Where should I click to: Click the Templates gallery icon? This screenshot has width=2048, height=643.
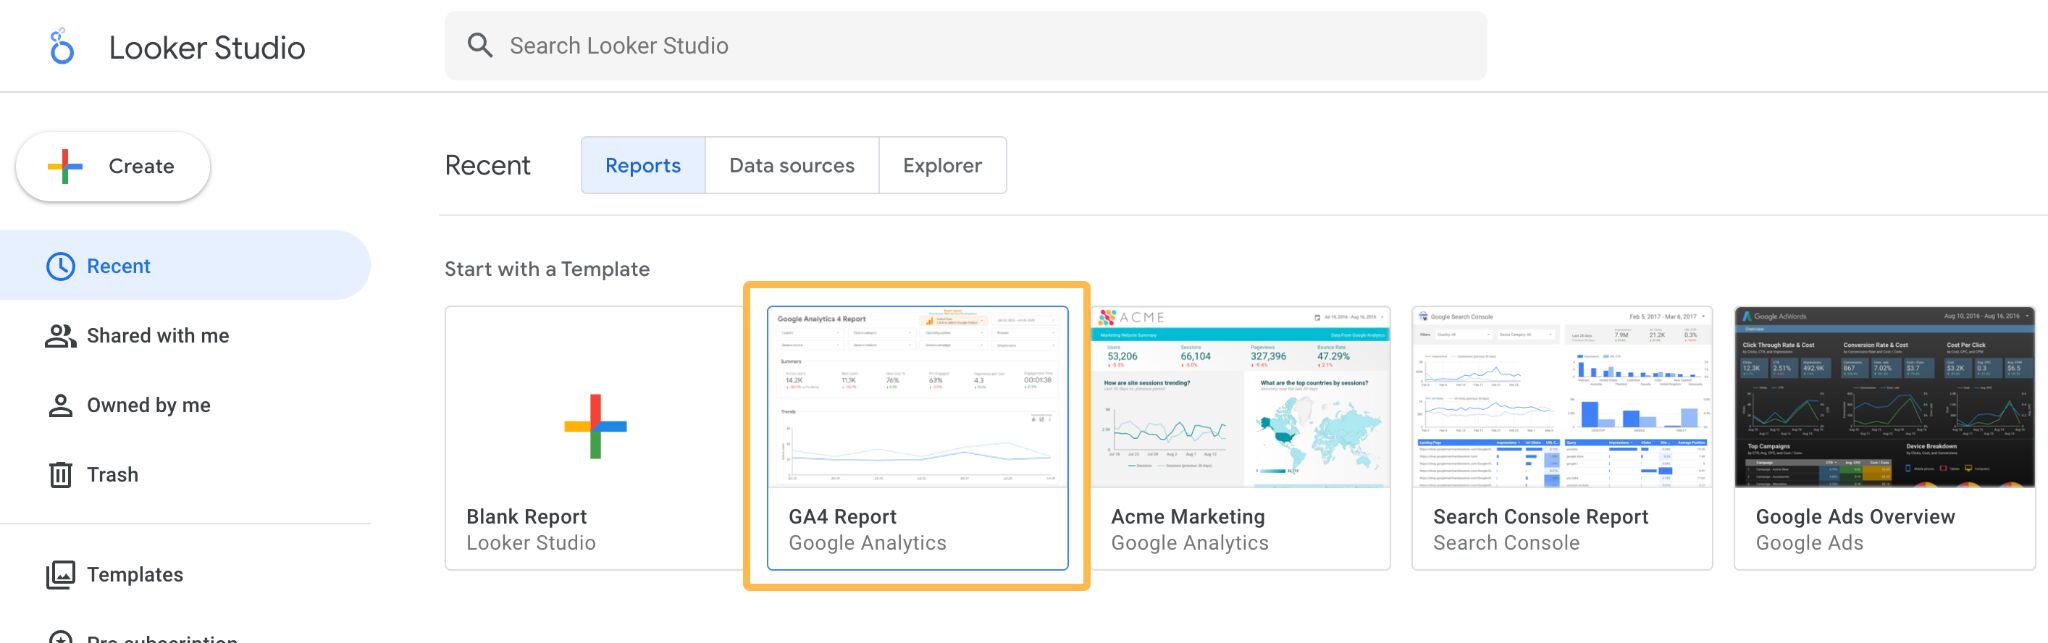[x=61, y=574]
